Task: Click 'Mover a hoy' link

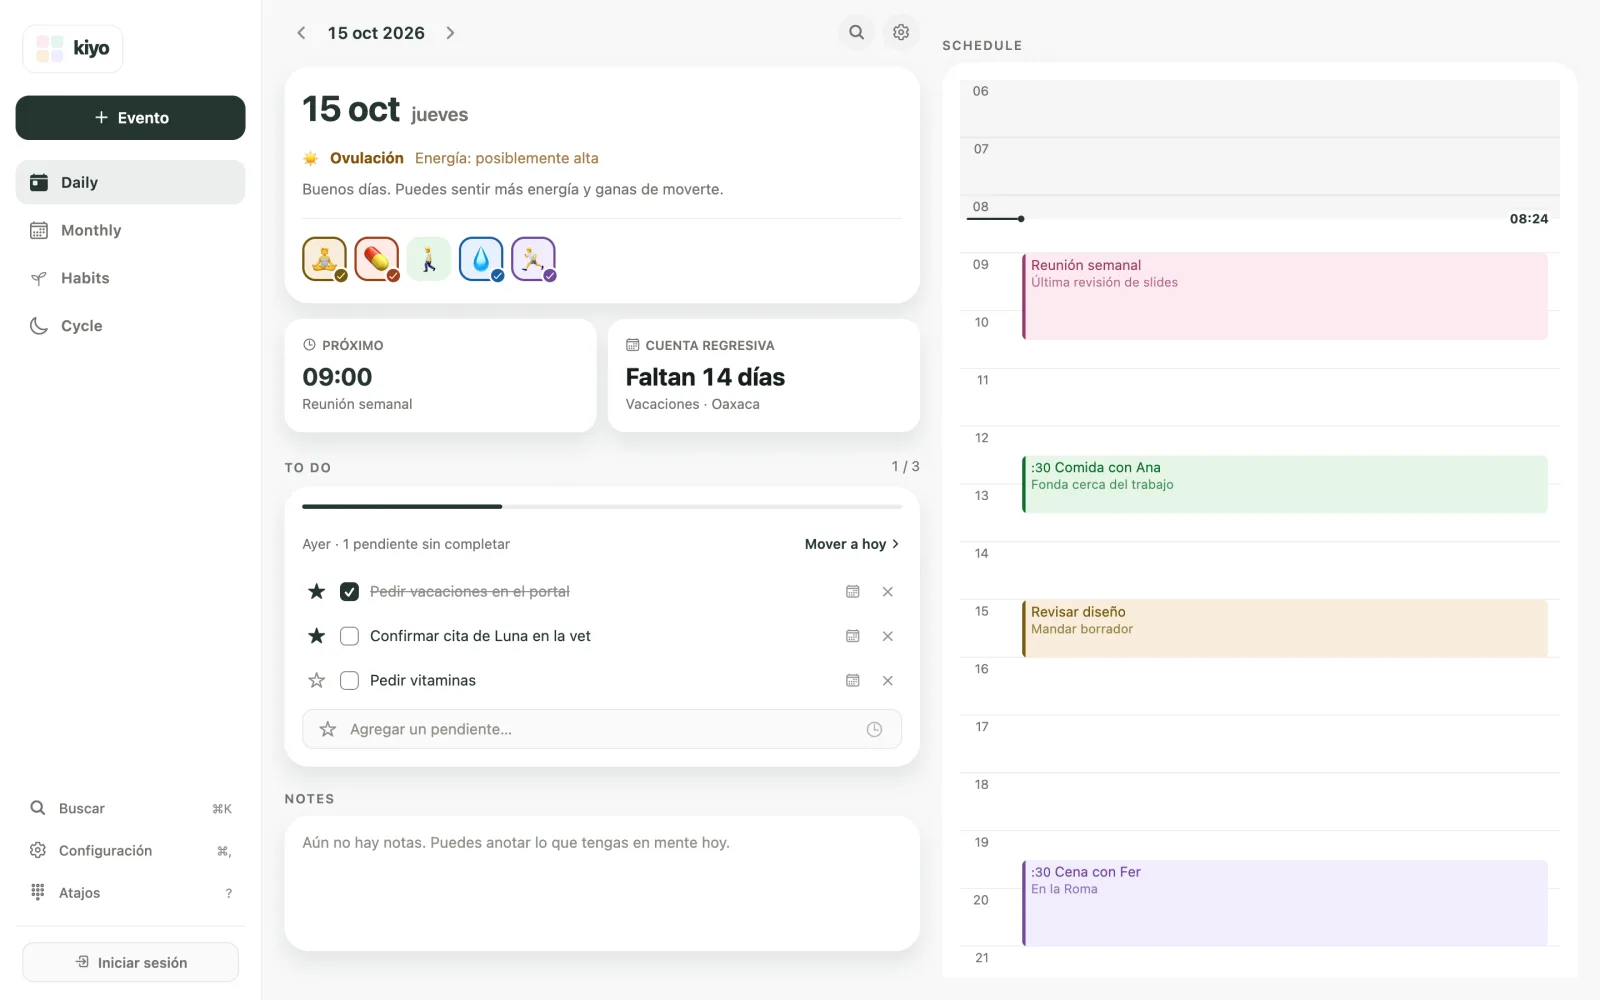Action: (x=852, y=544)
